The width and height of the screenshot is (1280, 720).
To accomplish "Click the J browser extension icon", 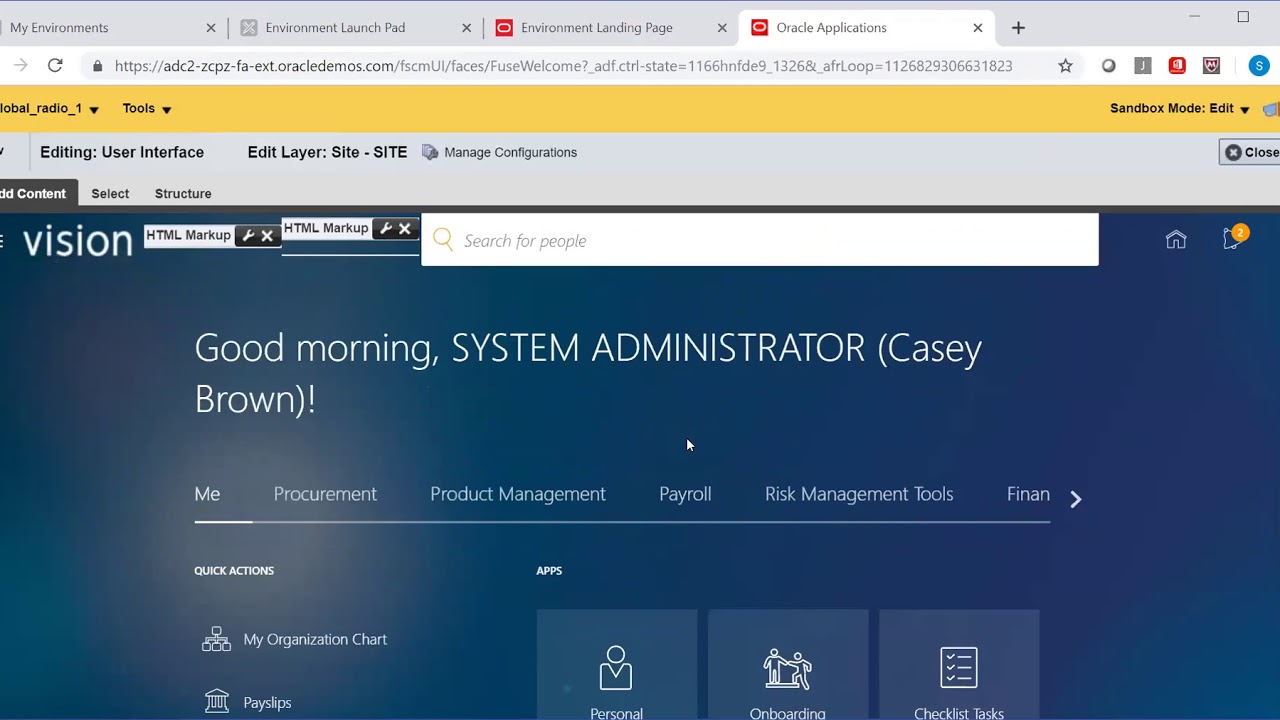I will pyautogui.click(x=1142, y=66).
